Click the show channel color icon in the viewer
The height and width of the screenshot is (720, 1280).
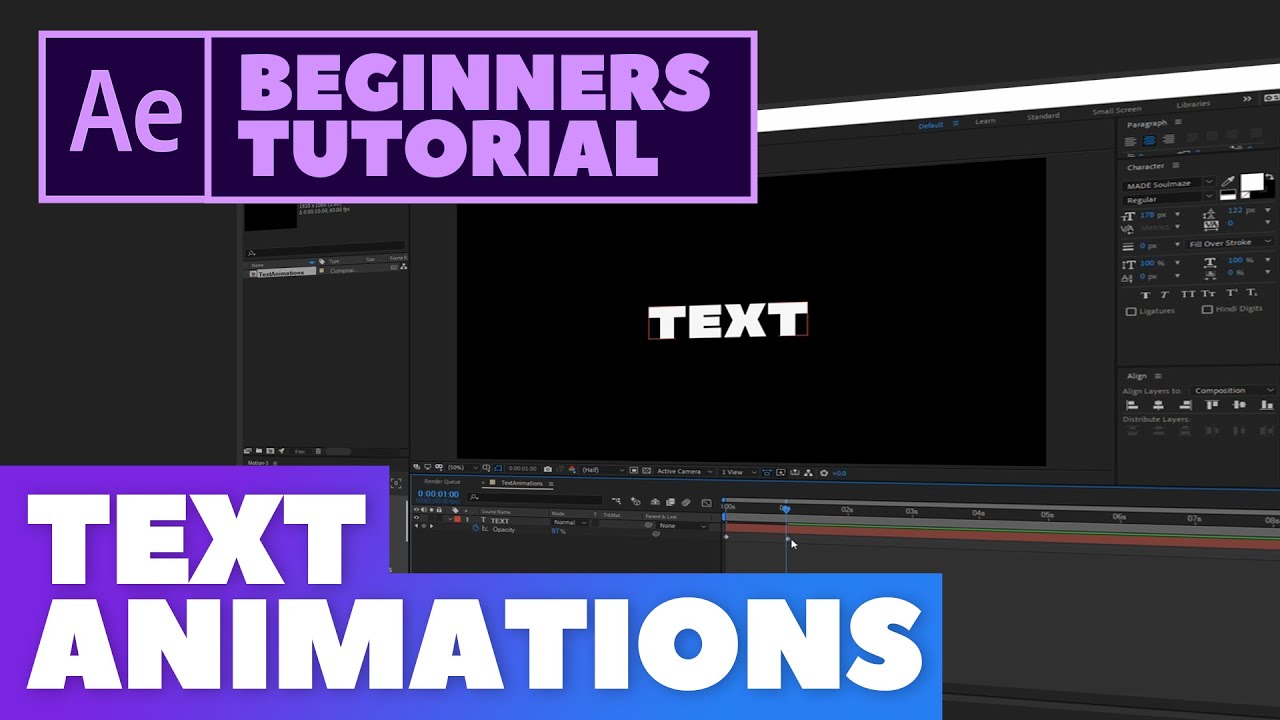click(x=572, y=470)
